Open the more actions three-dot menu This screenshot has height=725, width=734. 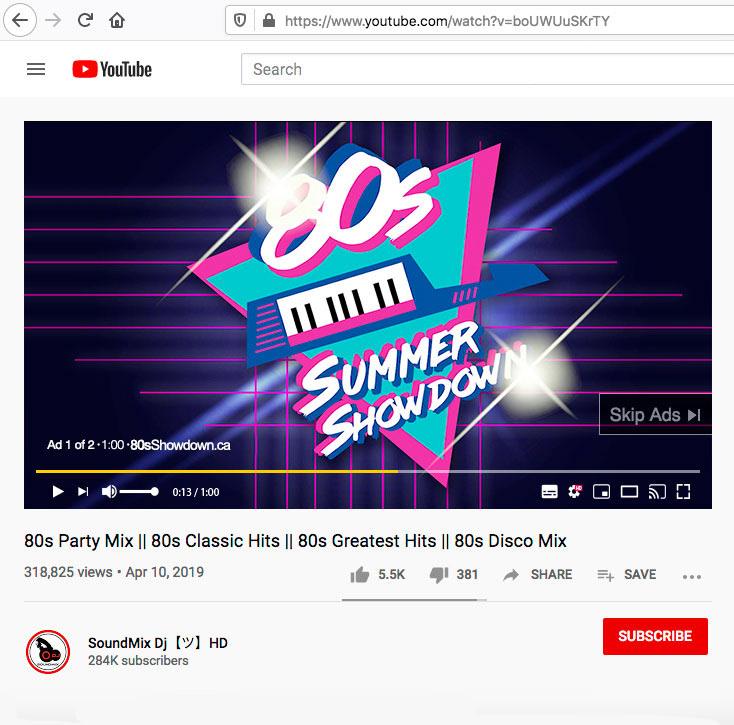click(x=692, y=577)
